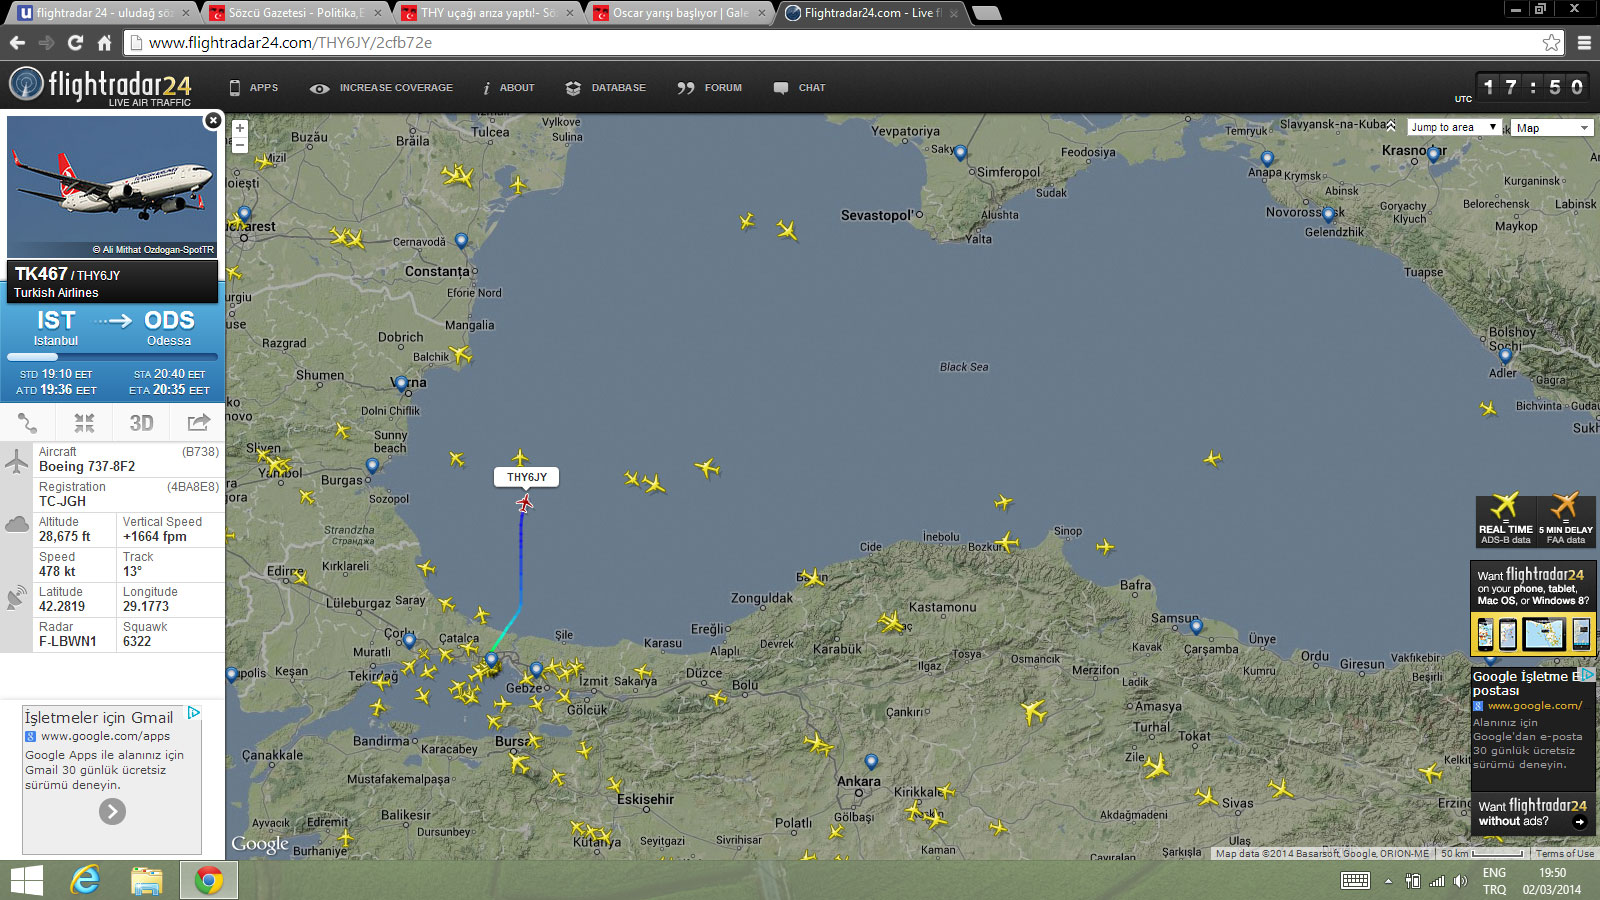
Task: Select the red THY6JY aircraft on map
Action: pyautogui.click(x=524, y=503)
